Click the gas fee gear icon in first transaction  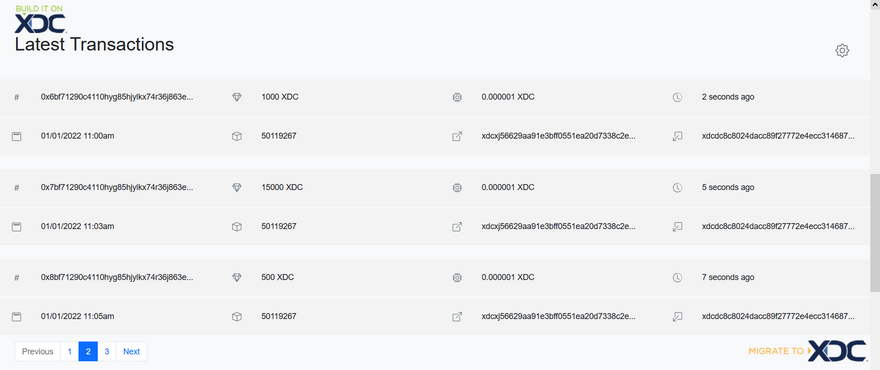pos(457,97)
